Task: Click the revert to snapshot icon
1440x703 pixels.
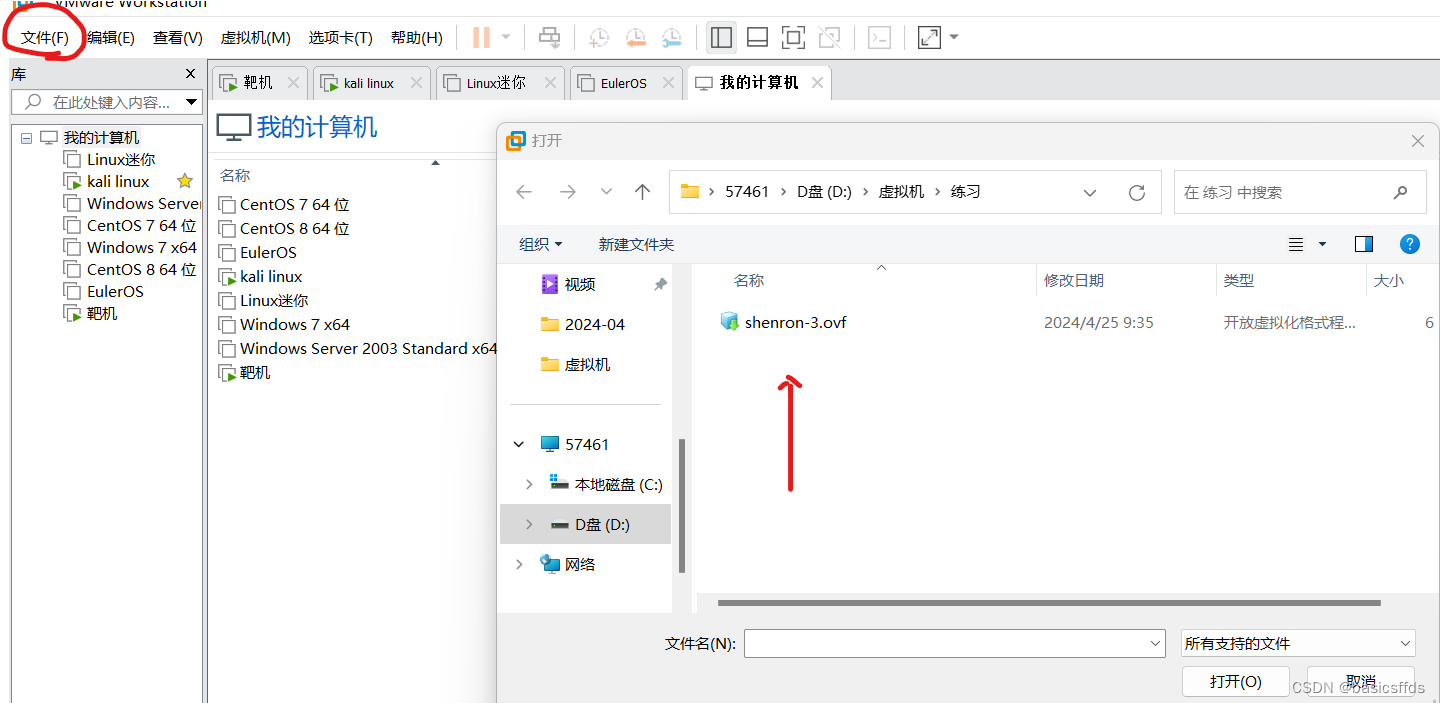Action: point(635,38)
